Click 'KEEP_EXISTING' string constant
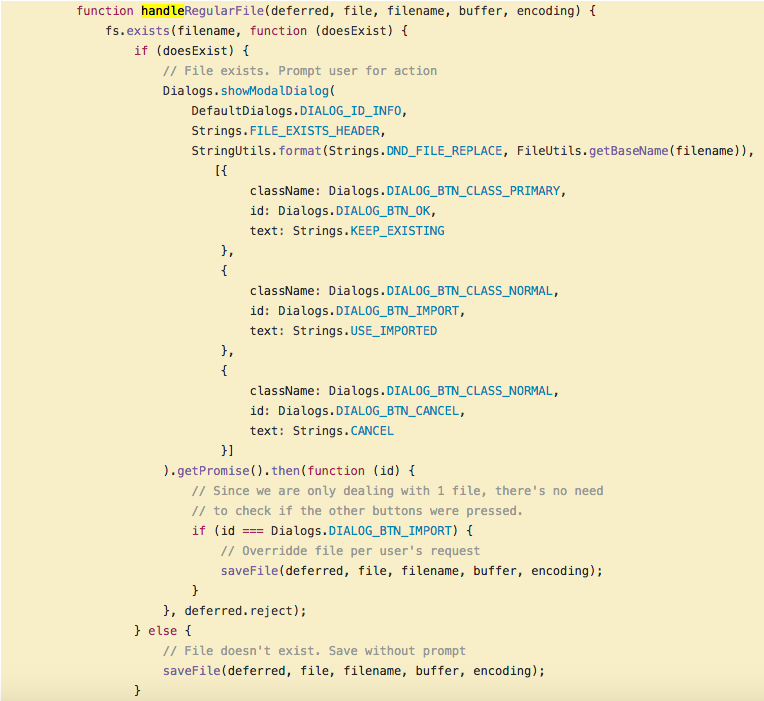This screenshot has height=701, width=764. (x=398, y=231)
